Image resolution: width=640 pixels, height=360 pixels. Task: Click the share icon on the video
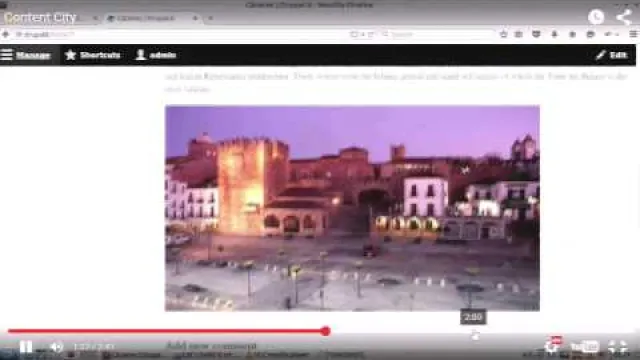point(624,17)
